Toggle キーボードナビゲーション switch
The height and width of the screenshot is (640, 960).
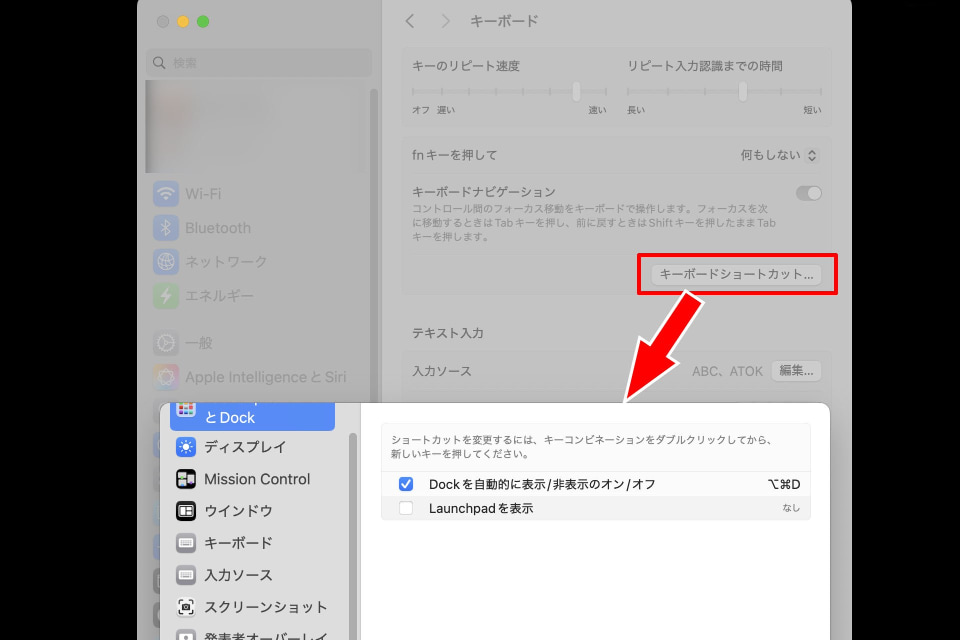coord(809,194)
